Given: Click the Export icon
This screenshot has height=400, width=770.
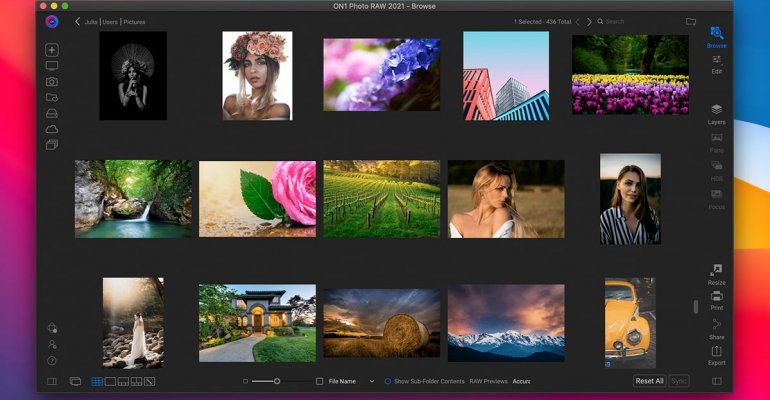Looking at the screenshot, I should click(x=716, y=353).
